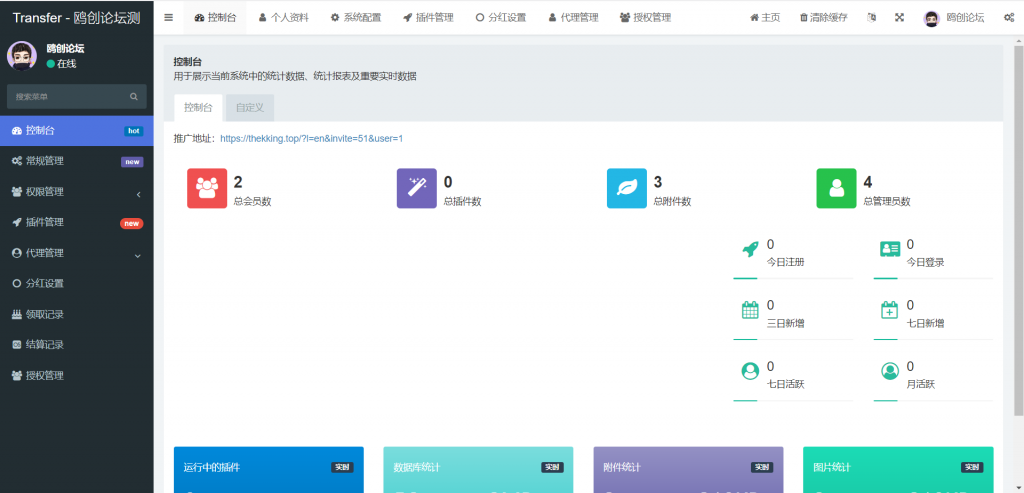Select the 控制台 top navigation tab
The width and height of the screenshot is (1024, 493).
click(x=215, y=18)
